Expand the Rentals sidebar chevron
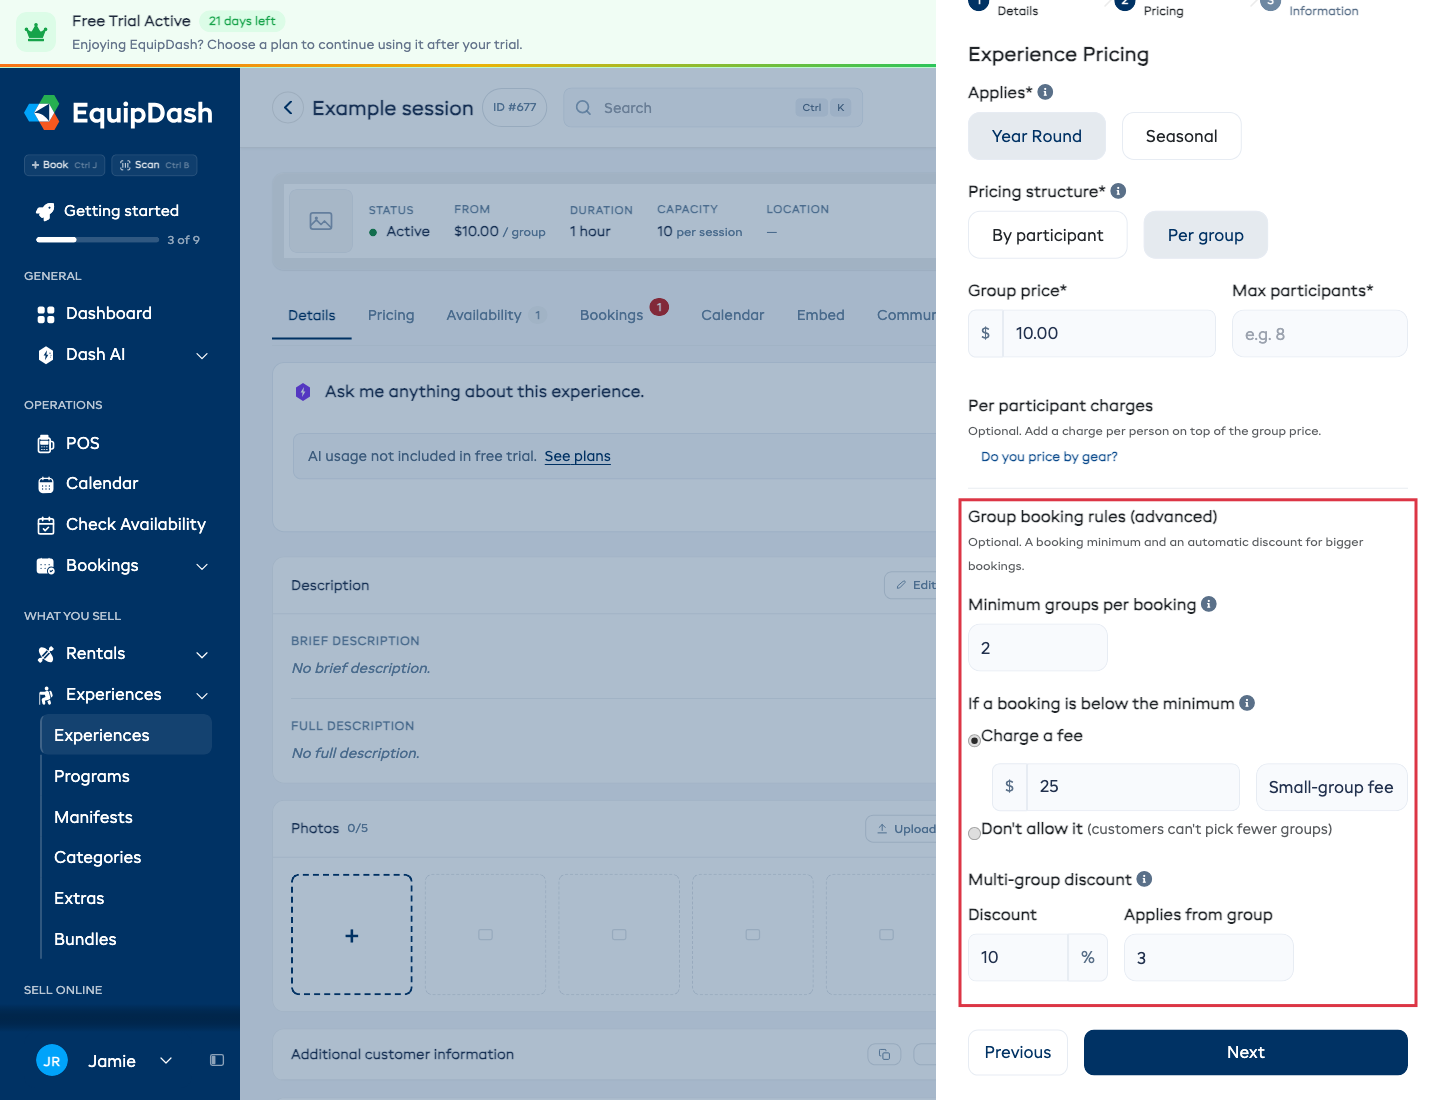Image resolution: width=1440 pixels, height=1100 pixels. pyautogui.click(x=202, y=655)
